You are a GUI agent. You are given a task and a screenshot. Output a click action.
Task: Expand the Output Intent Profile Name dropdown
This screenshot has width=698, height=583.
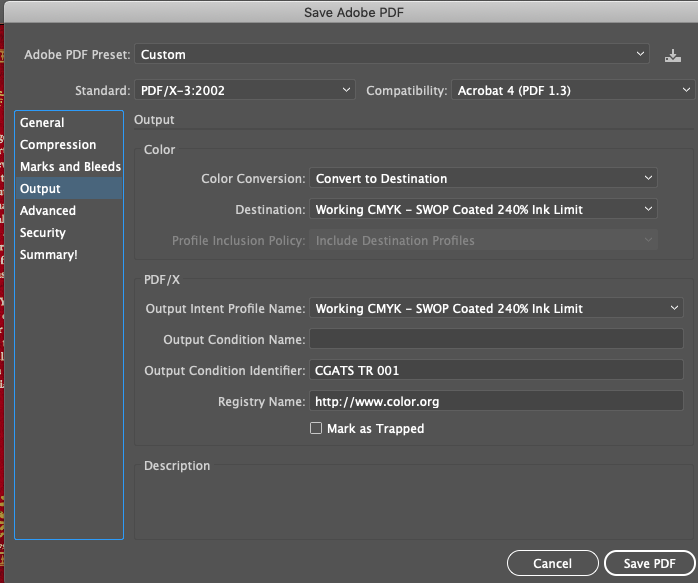496,309
